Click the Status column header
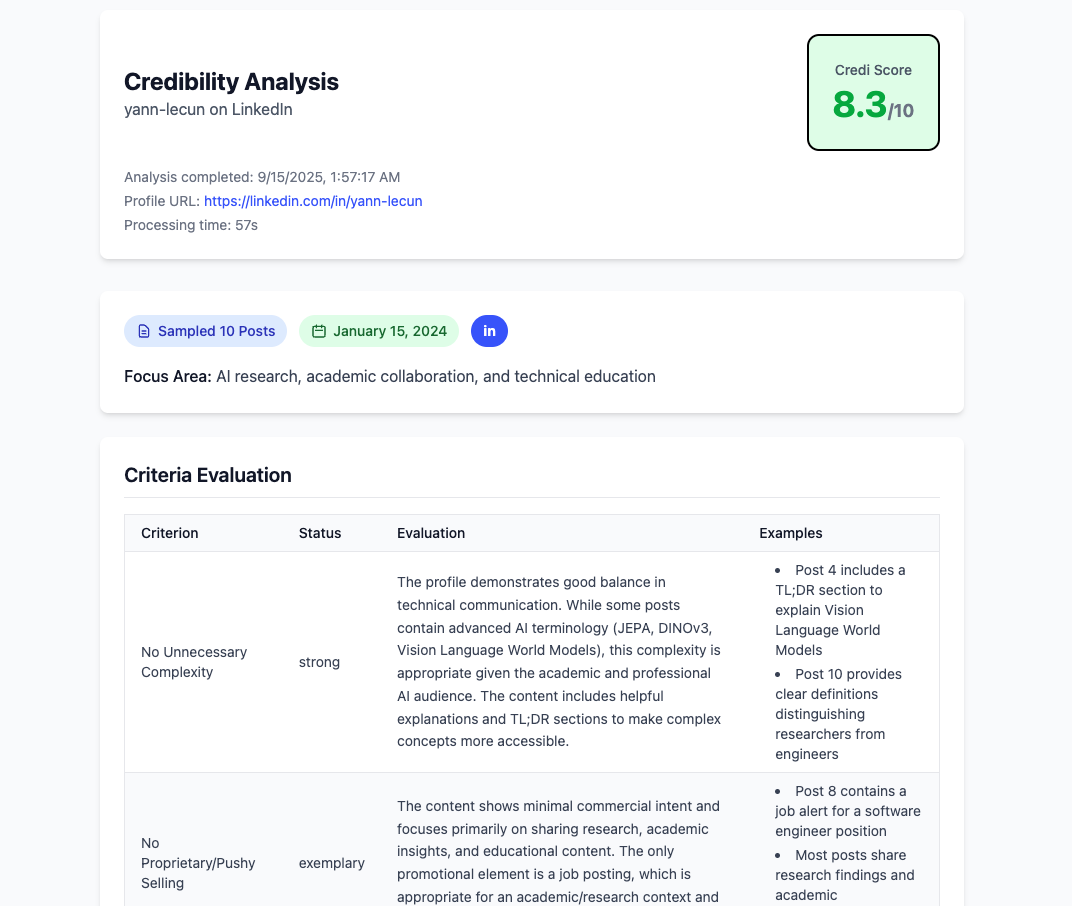 click(320, 533)
